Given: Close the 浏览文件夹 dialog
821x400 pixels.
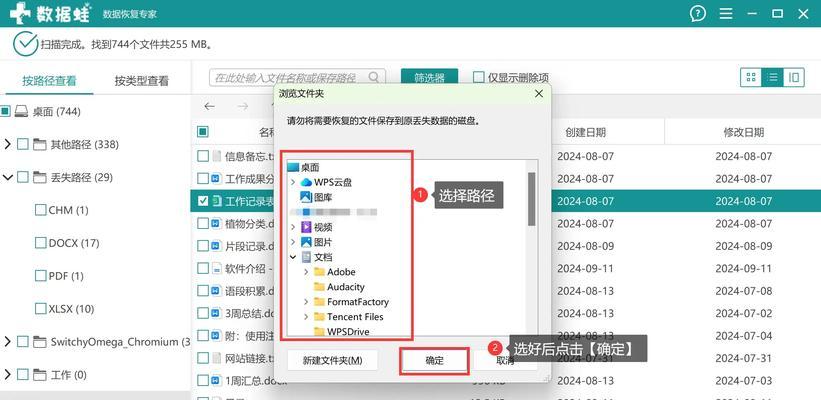Looking at the screenshot, I should tap(539, 94).
